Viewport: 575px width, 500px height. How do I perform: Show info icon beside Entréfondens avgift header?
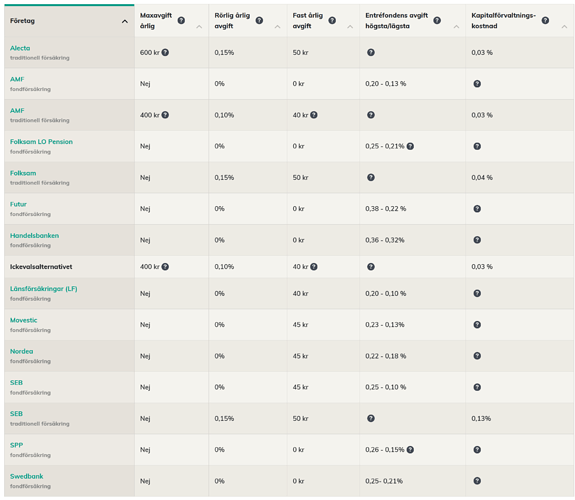point(437,21)
